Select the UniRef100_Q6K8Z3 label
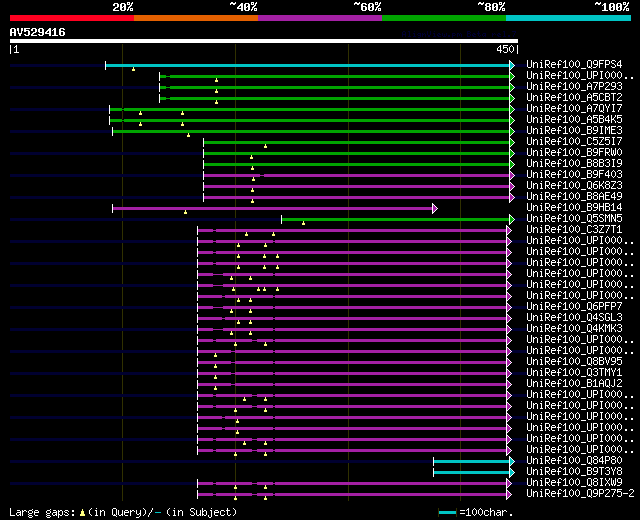 pyautogui.click(x=574, y=185)
